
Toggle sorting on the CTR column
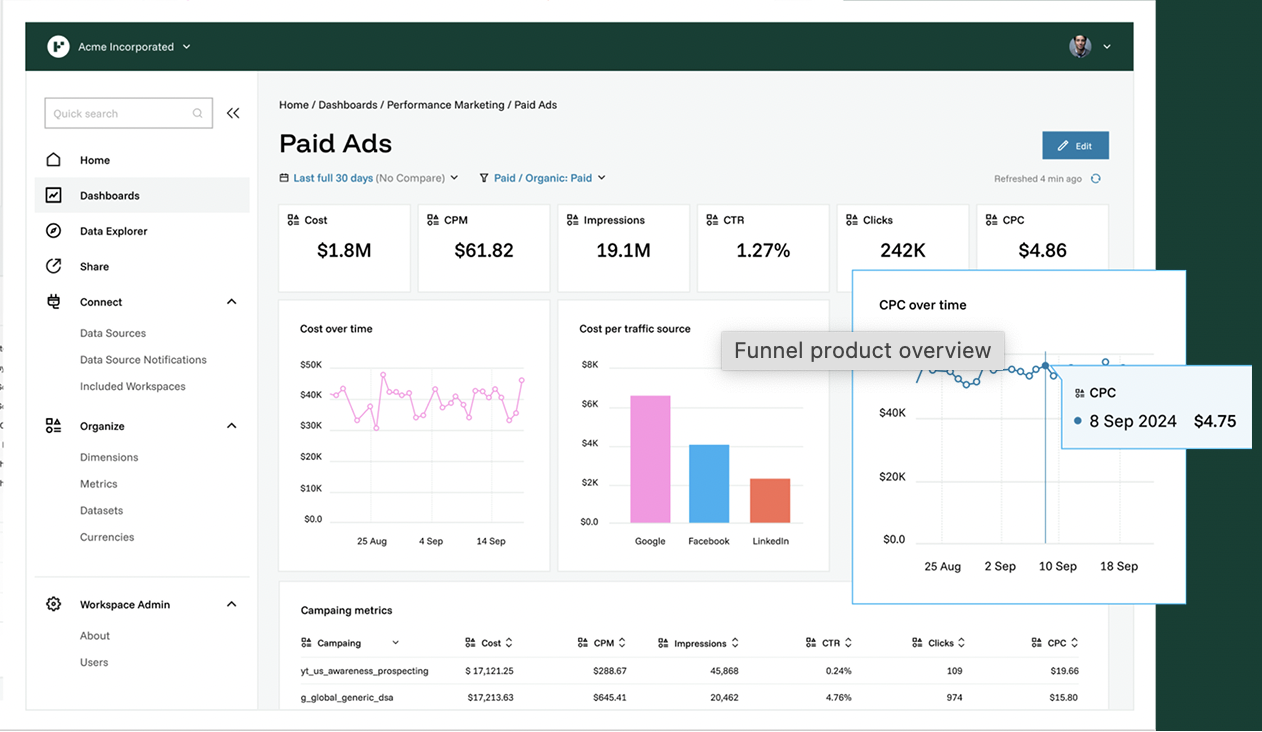coord(851,642)
